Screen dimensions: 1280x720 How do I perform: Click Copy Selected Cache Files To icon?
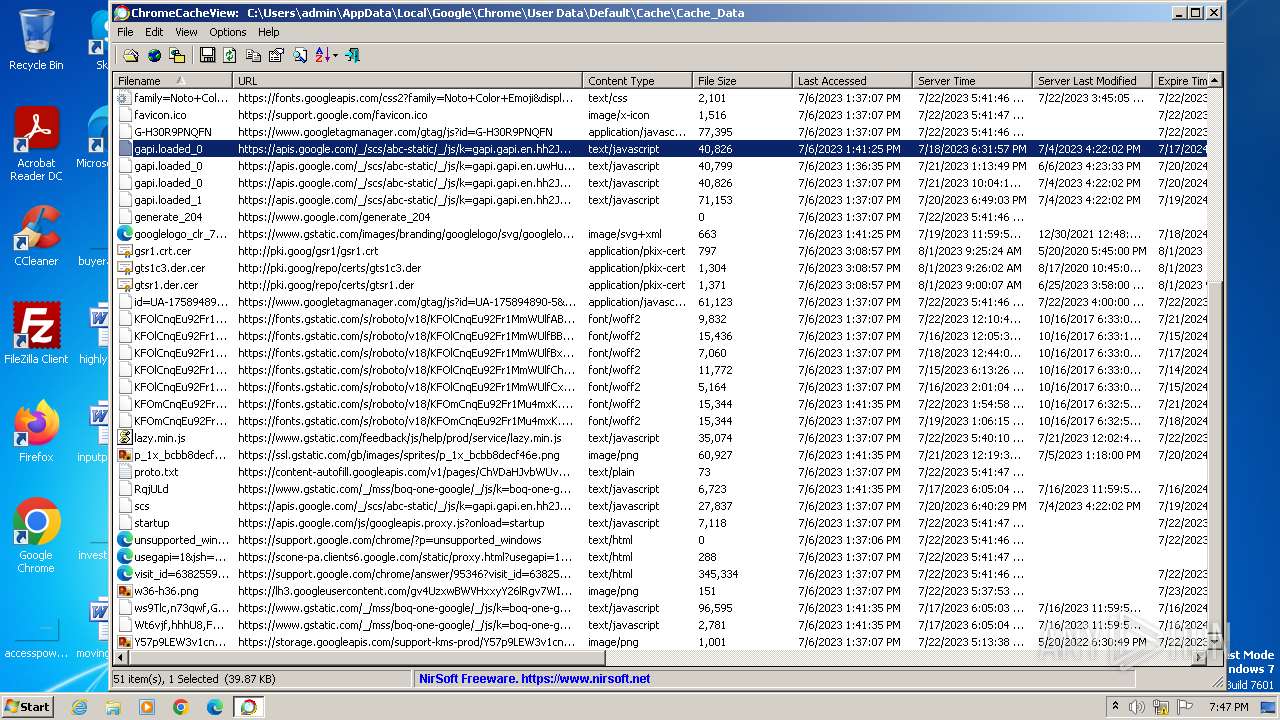(177, 56)
